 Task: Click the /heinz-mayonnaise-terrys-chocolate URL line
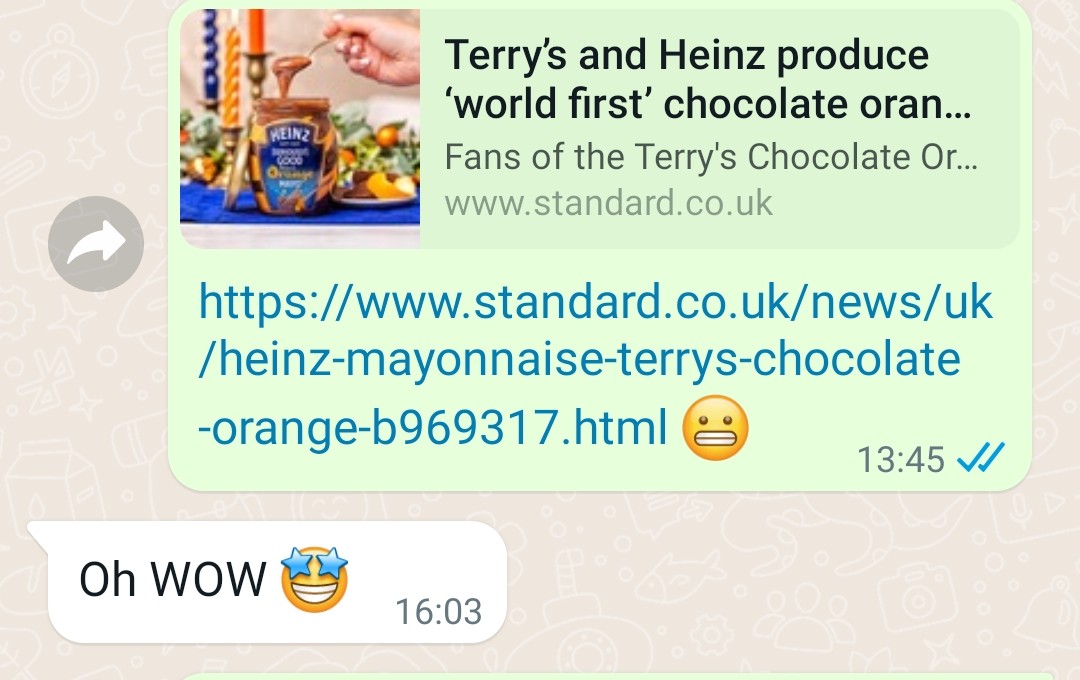(579, 360)
